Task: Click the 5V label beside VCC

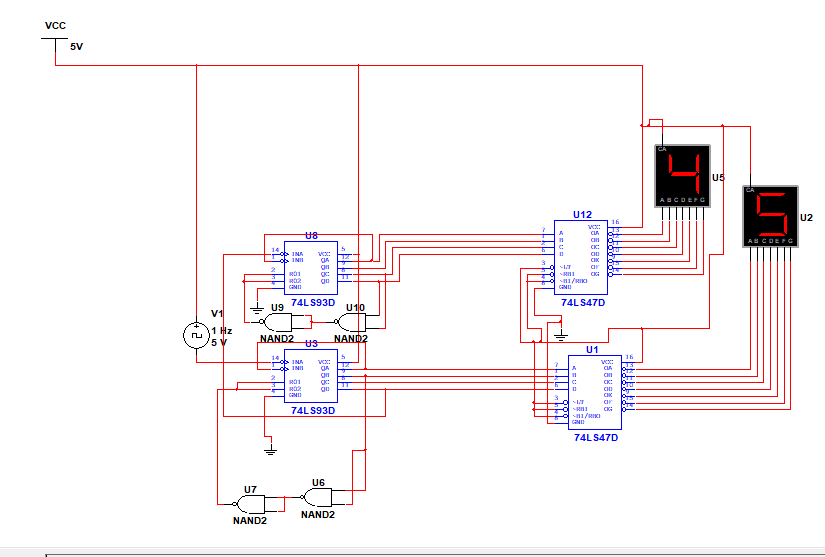Action: (76, 46)
